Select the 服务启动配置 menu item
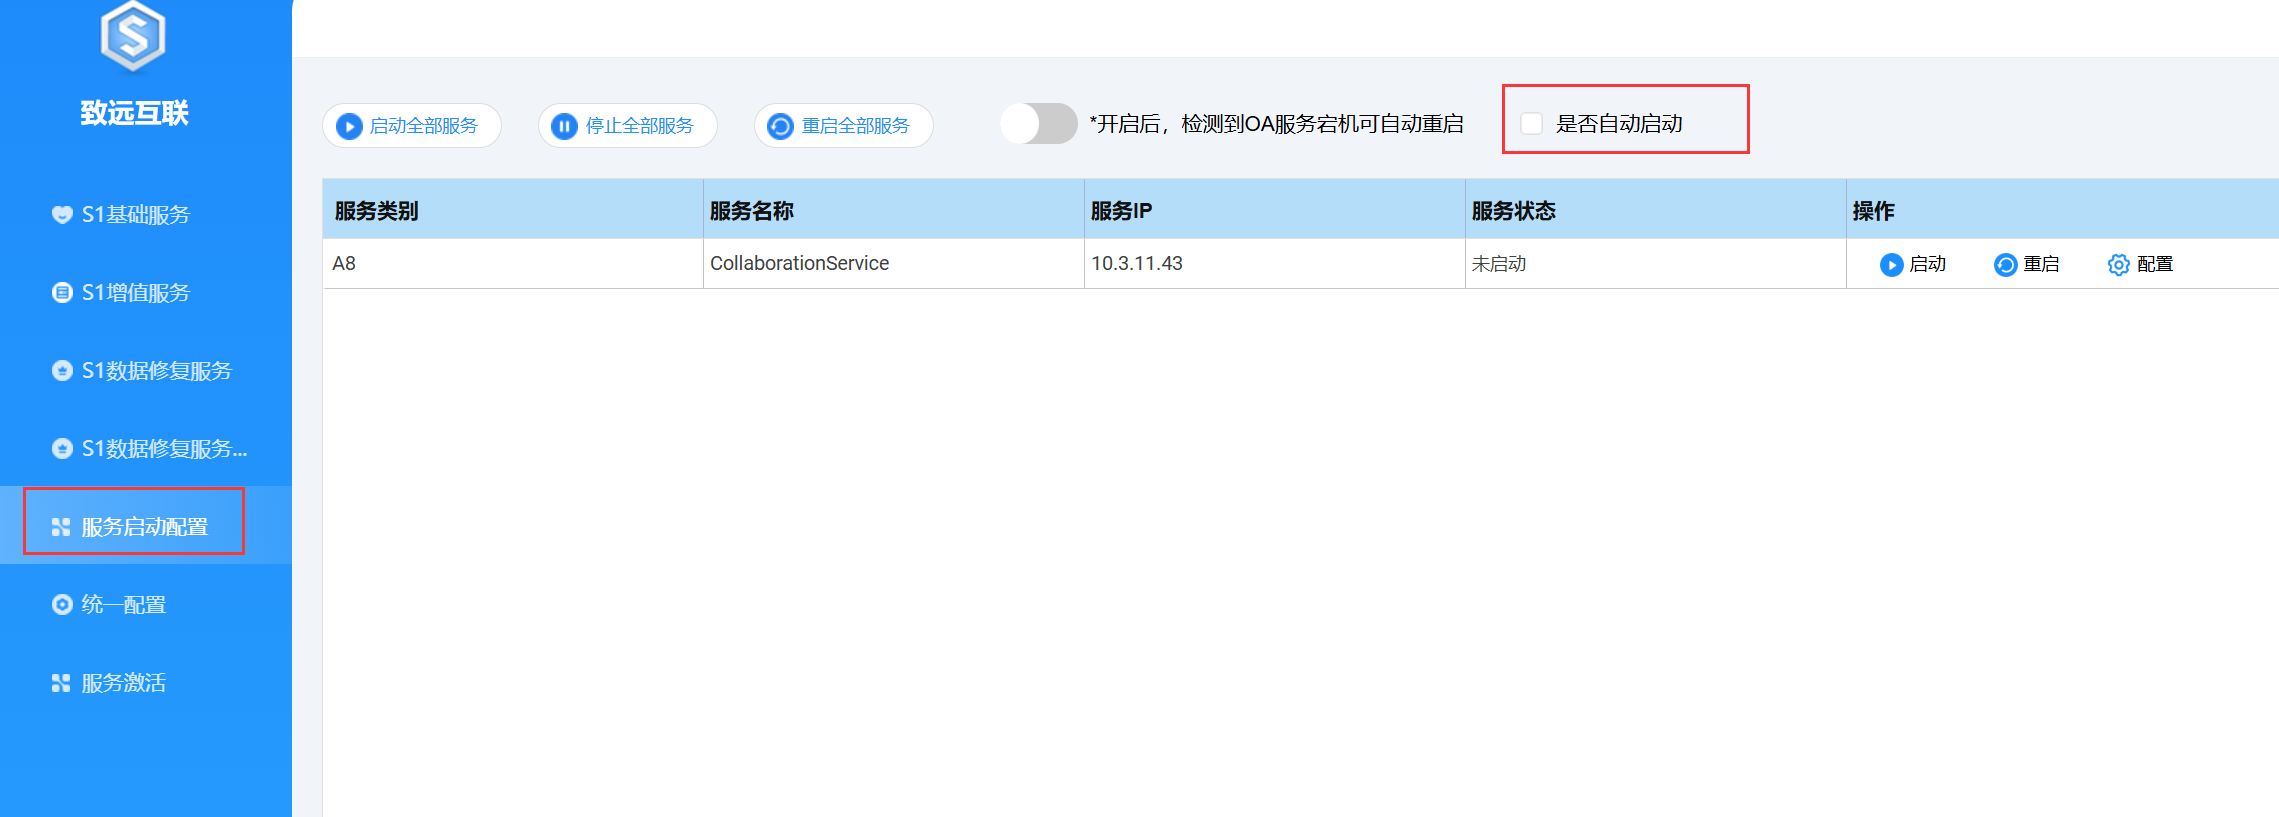 pos(145,526)
